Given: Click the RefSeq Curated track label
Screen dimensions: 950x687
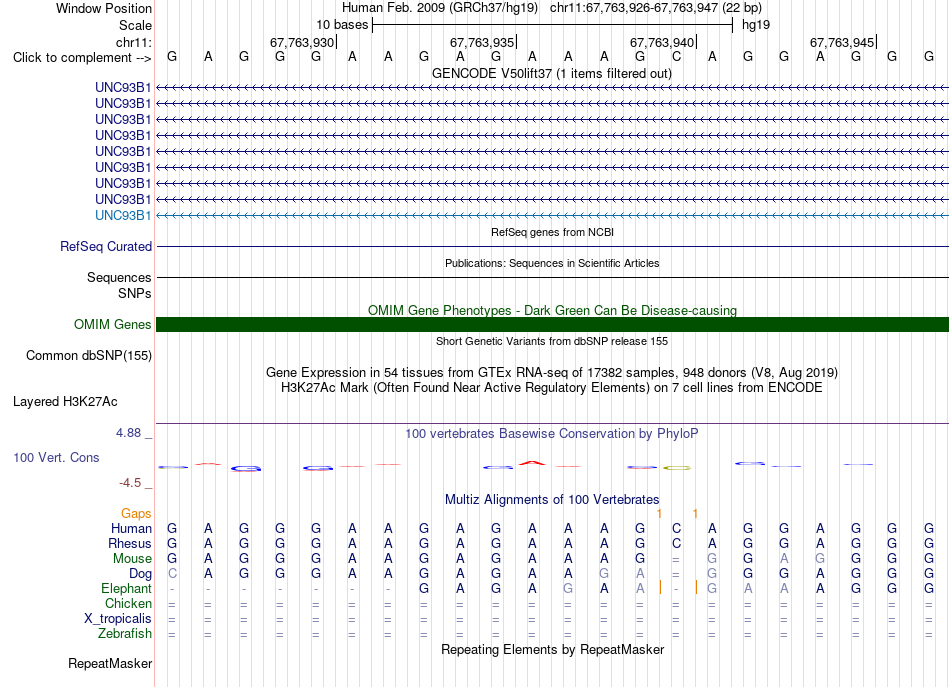Looking at the screenshot, I should (x=105, y=247).
